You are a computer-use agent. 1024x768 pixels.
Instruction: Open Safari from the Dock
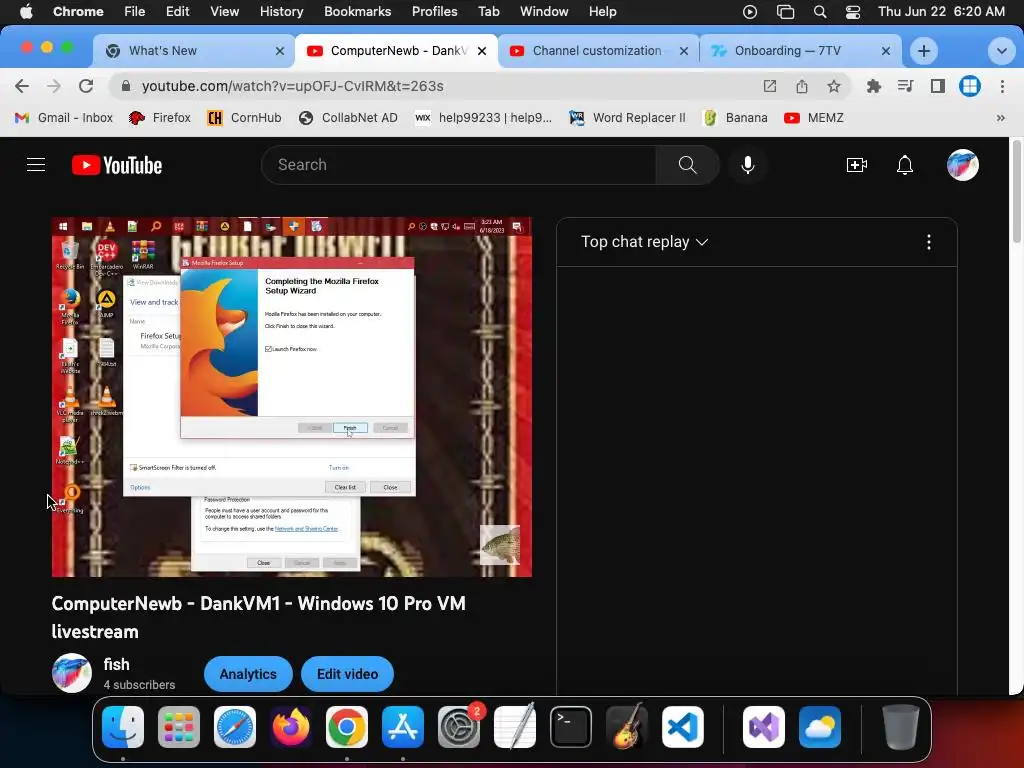tap(235, 727)
